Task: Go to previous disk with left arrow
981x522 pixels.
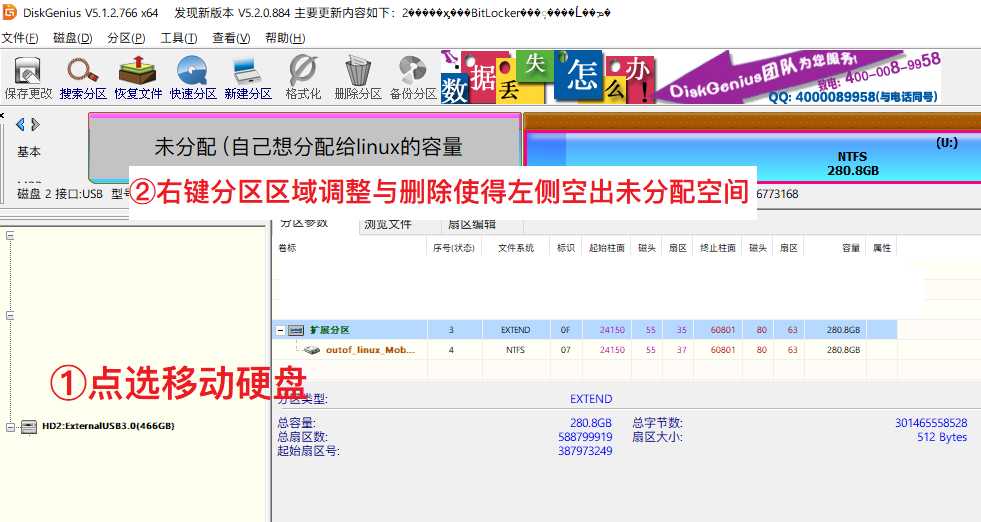Action: point(20,125)
